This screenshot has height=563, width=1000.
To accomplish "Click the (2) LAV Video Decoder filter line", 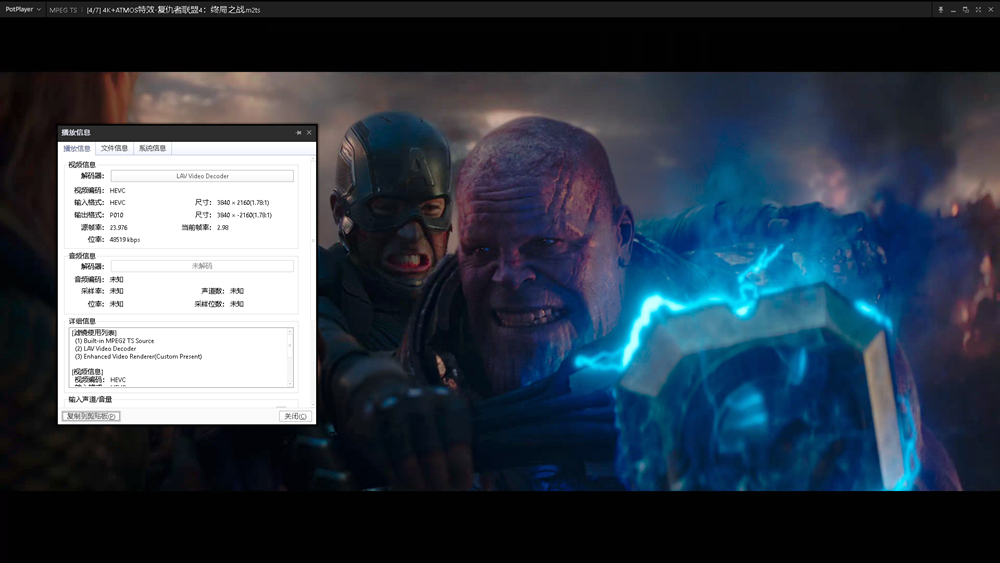I will (105, 349).
